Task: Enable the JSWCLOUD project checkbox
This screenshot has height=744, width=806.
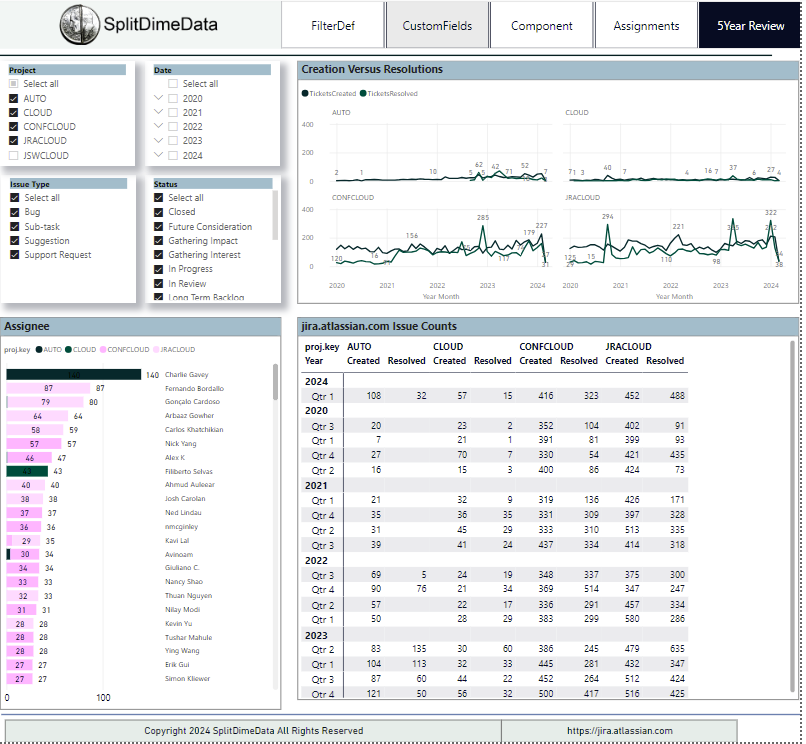Action: tap(13, 156)
